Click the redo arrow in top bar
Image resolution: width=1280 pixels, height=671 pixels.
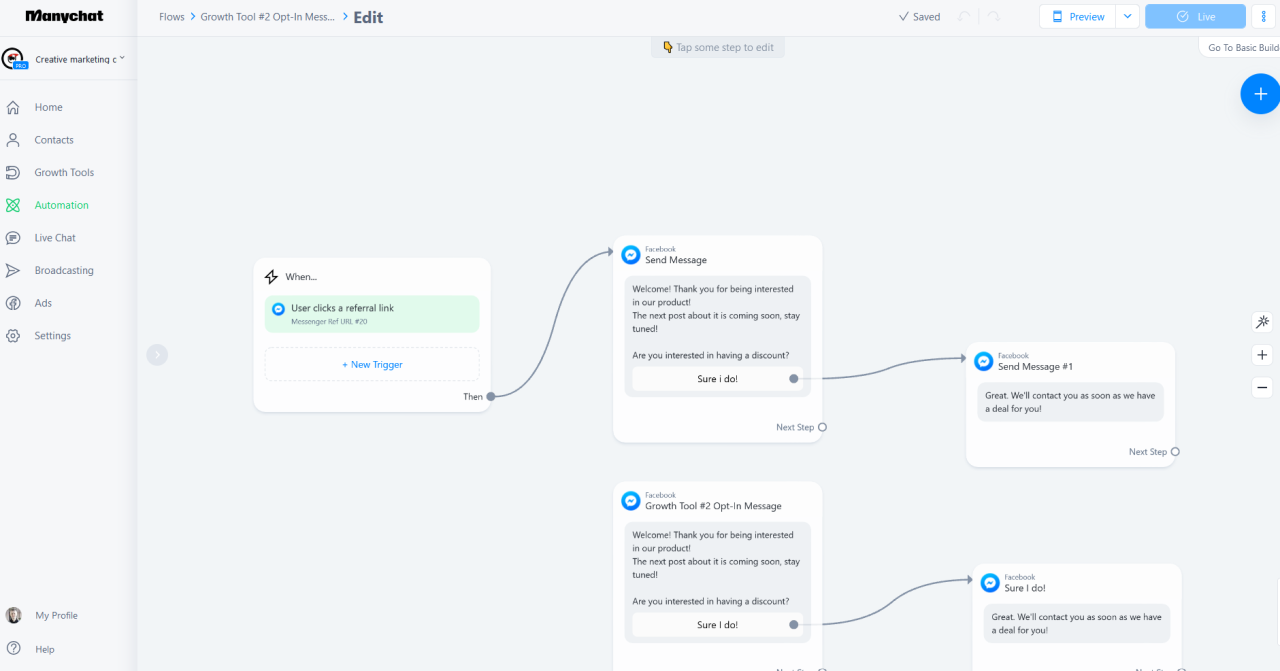(x=993, y=17)
